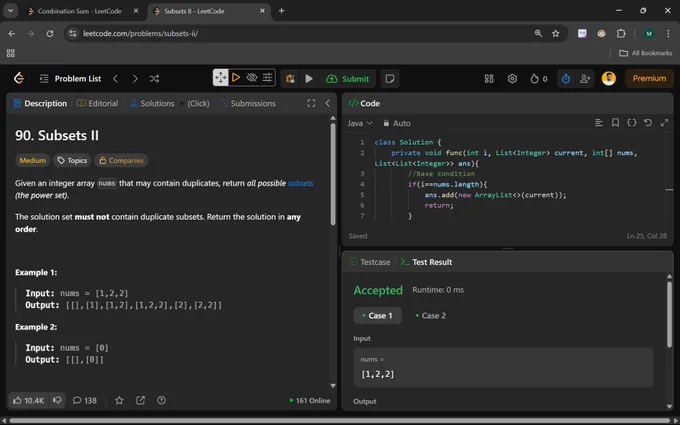The height and width of the screenshot is (425, 680).
Task: Run the code with play button
Action: 309,78
